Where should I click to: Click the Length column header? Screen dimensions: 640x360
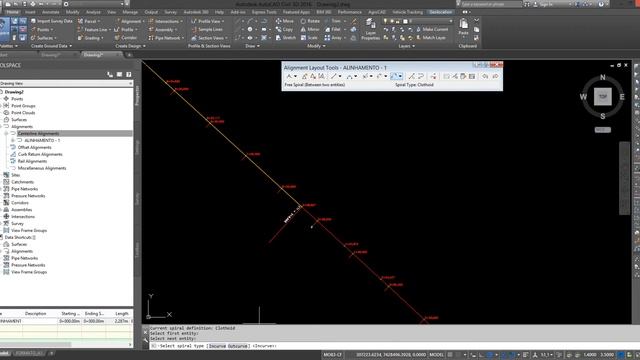click(x=122, y=313)
